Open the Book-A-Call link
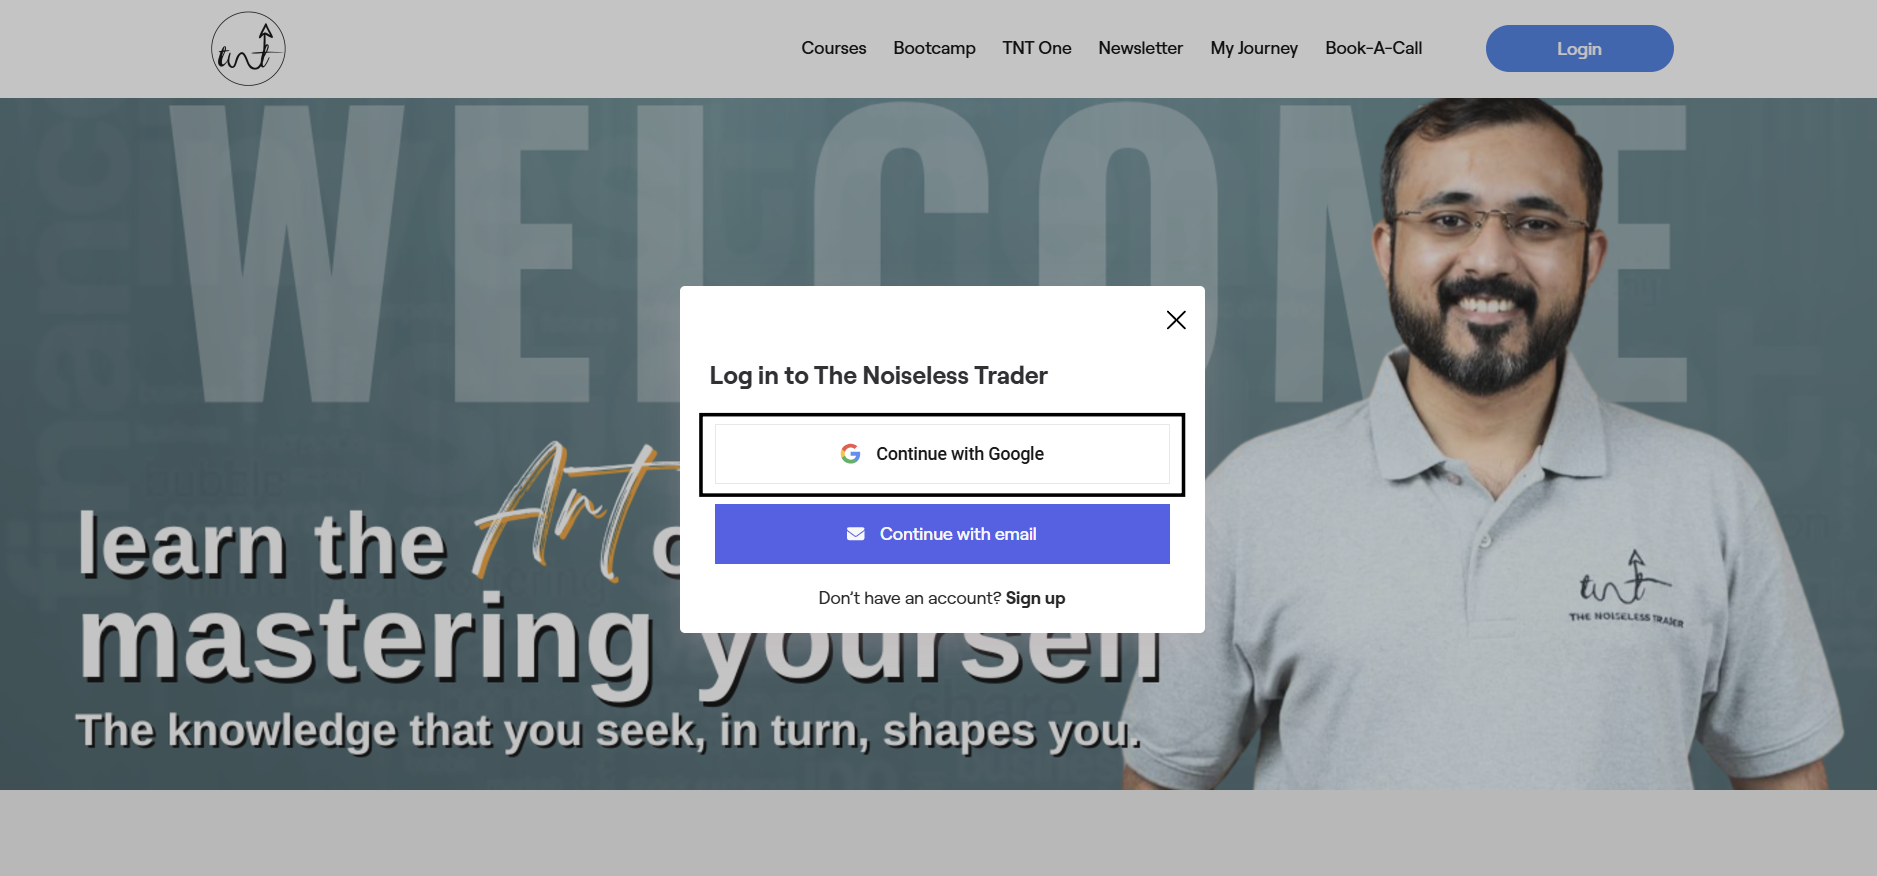Image resolution: width=1877 pixels, height=876 pixels. tap(1373, 48)
